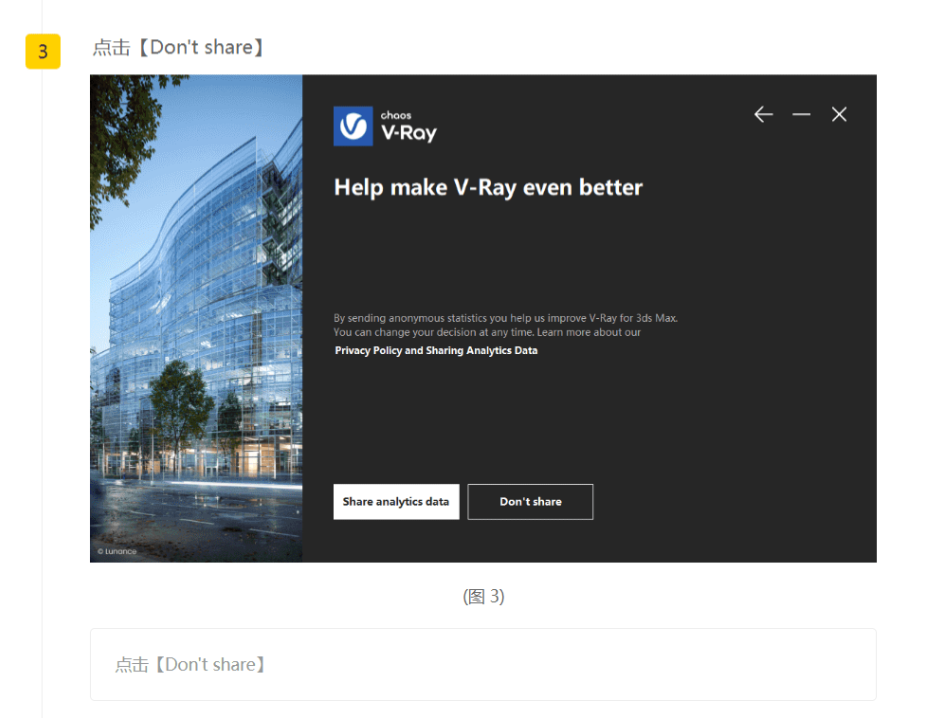Select the 'Help make V-Ray even better' heading

click(488, 188)
